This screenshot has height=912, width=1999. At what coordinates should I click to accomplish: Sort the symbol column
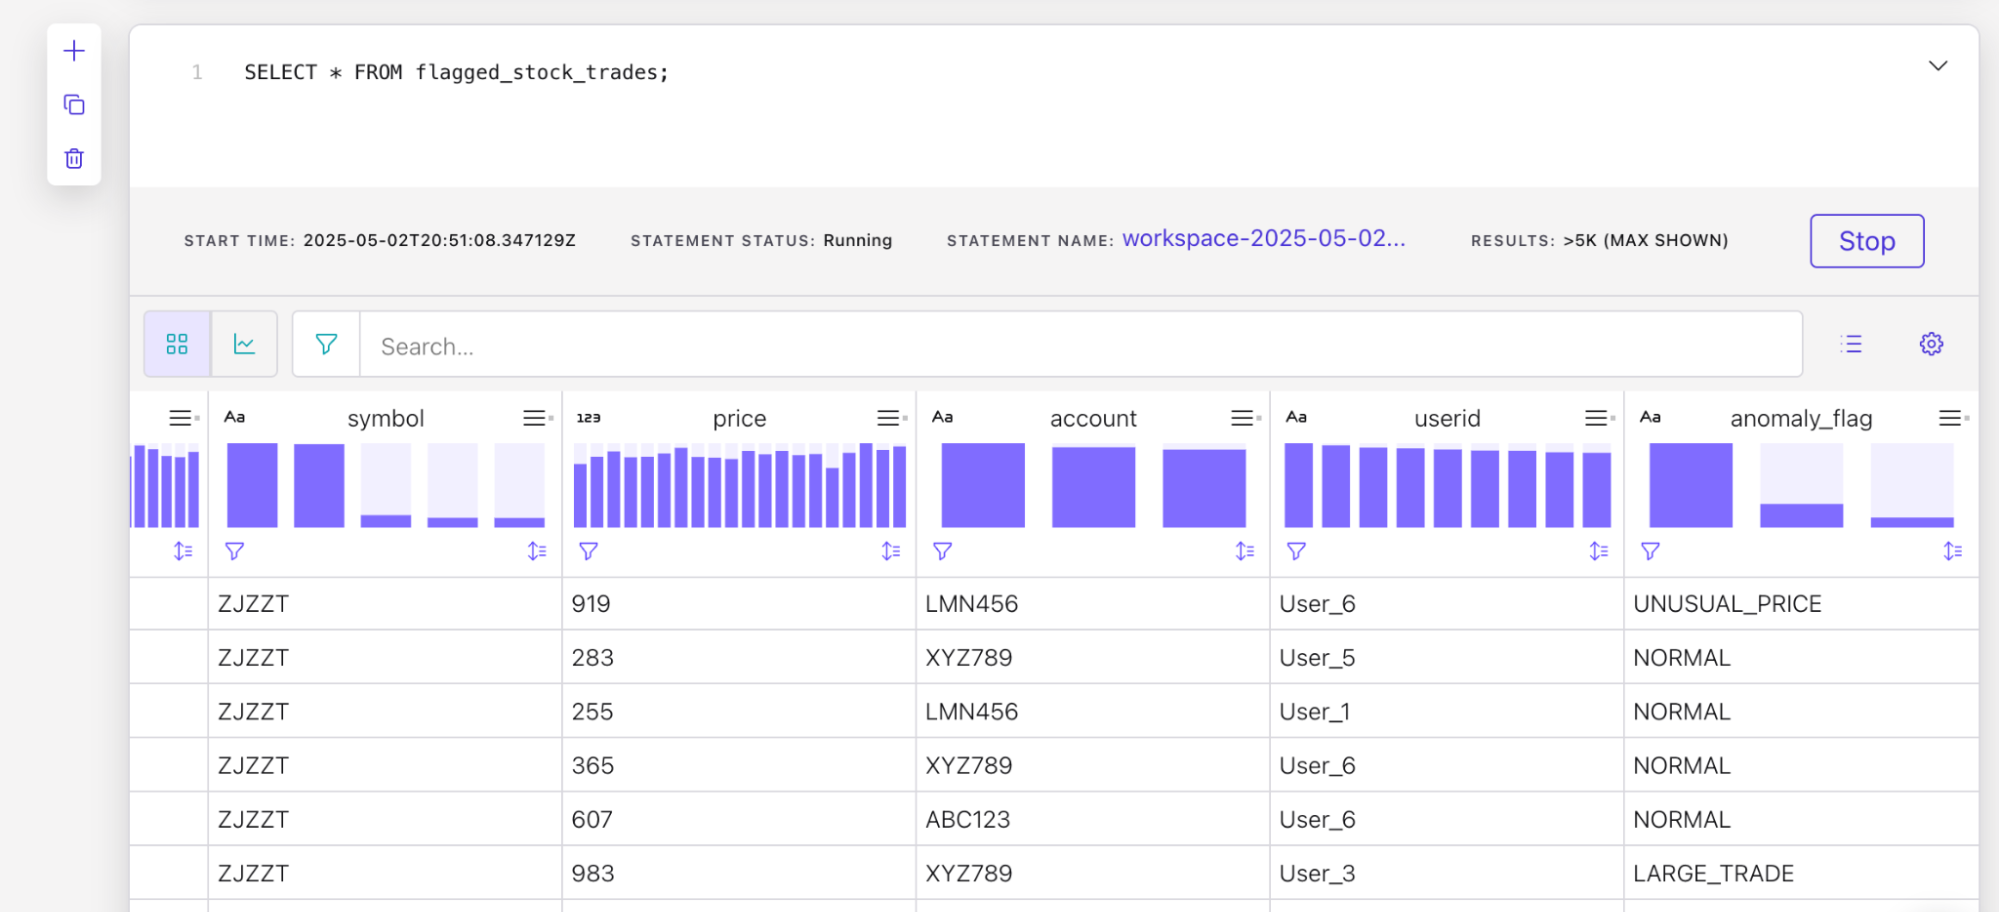click(537, 551)
